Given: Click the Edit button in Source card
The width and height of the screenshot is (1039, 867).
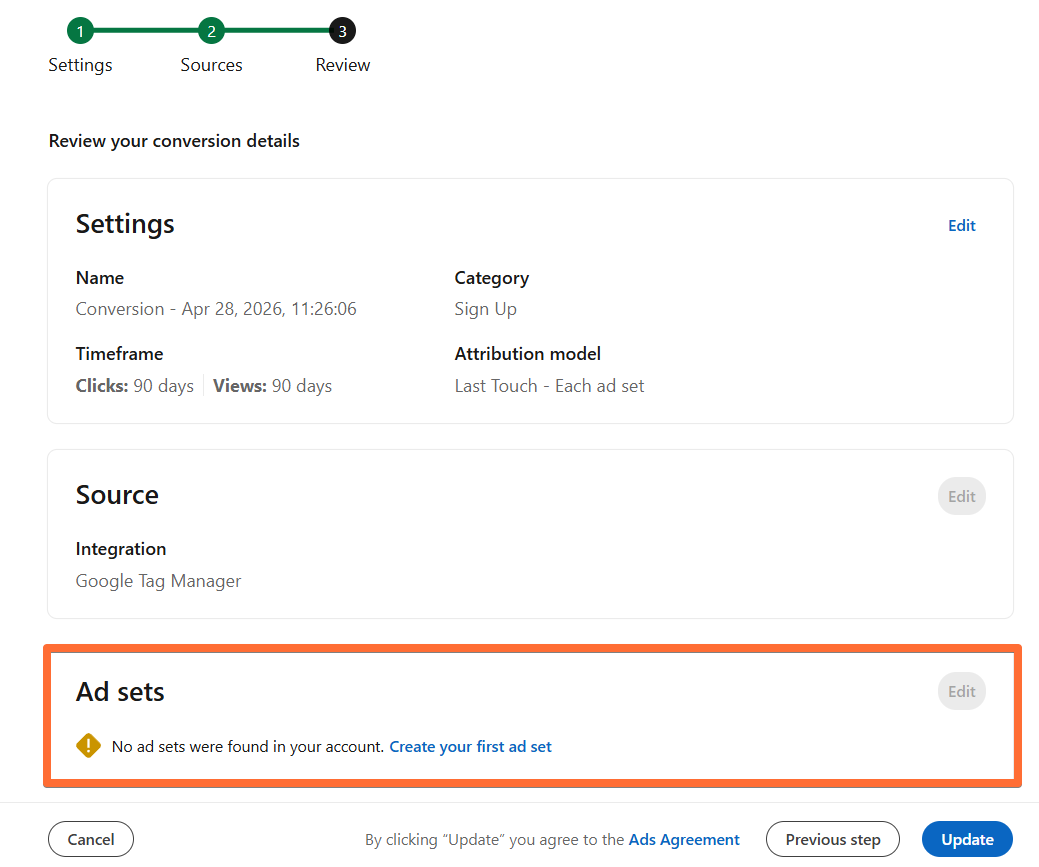Looking at the screenshot, I should (x=961, y=496).
